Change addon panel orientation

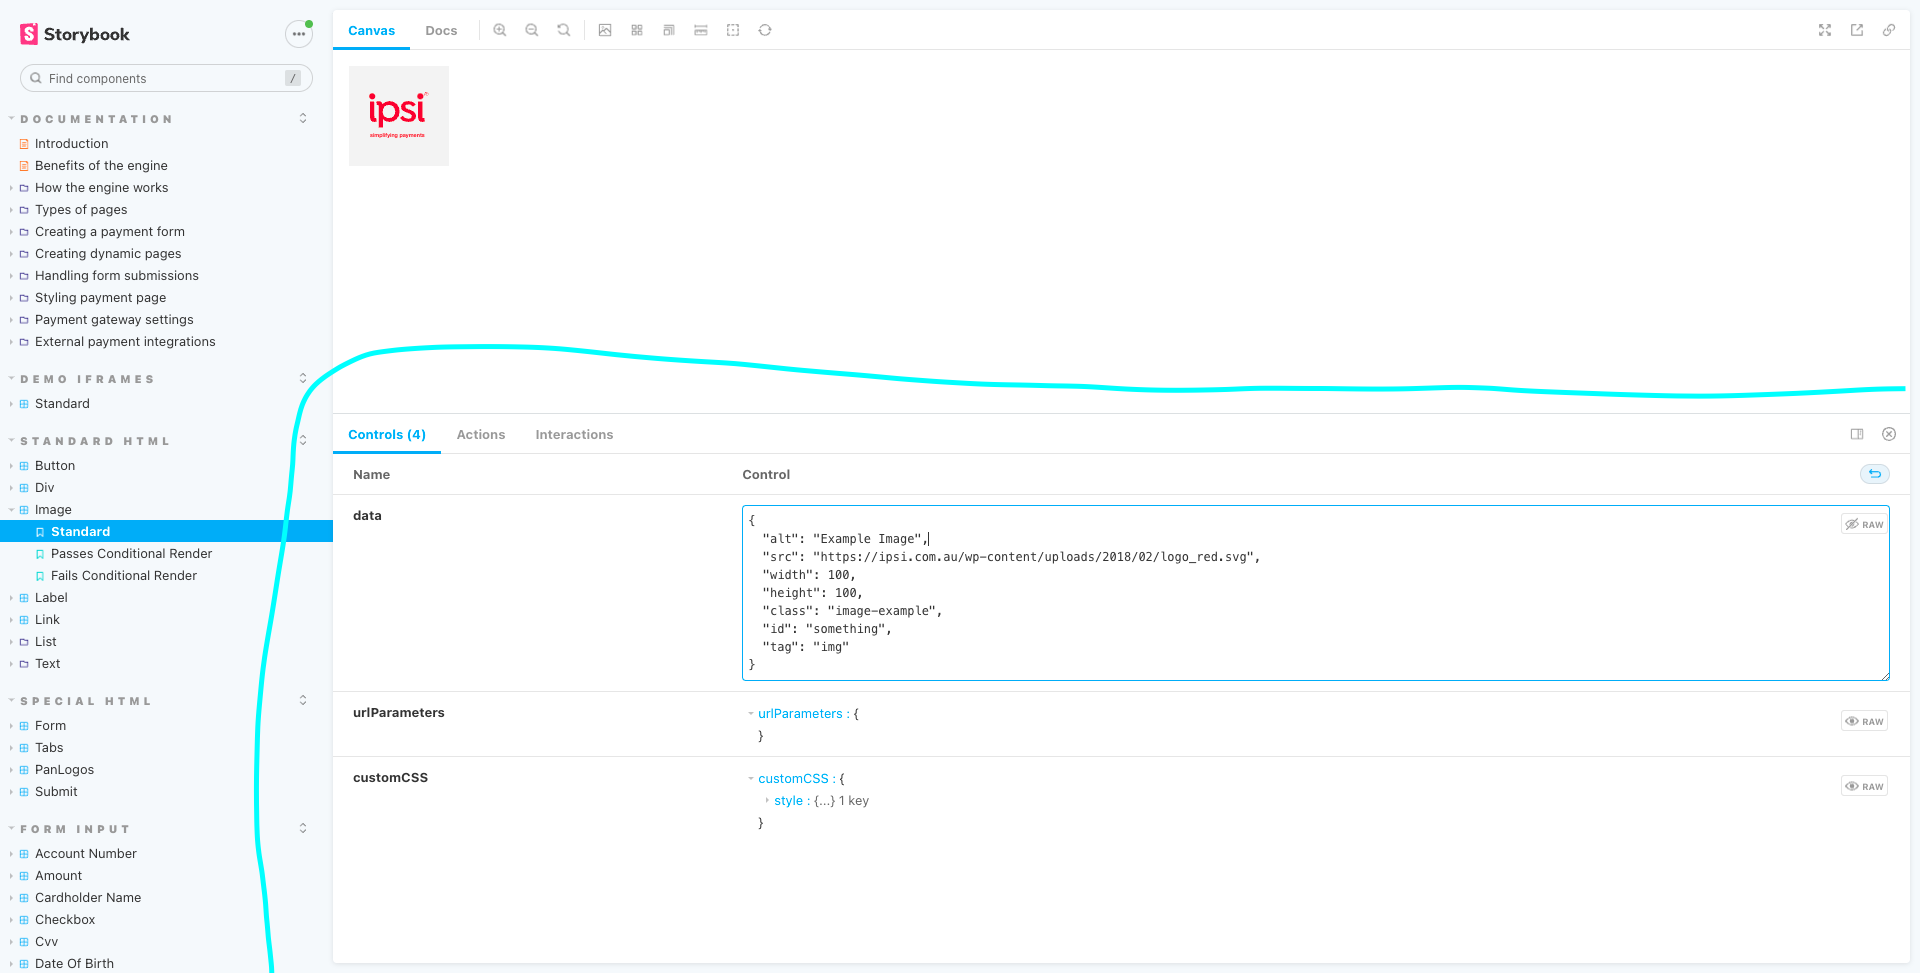(1857, 434)
